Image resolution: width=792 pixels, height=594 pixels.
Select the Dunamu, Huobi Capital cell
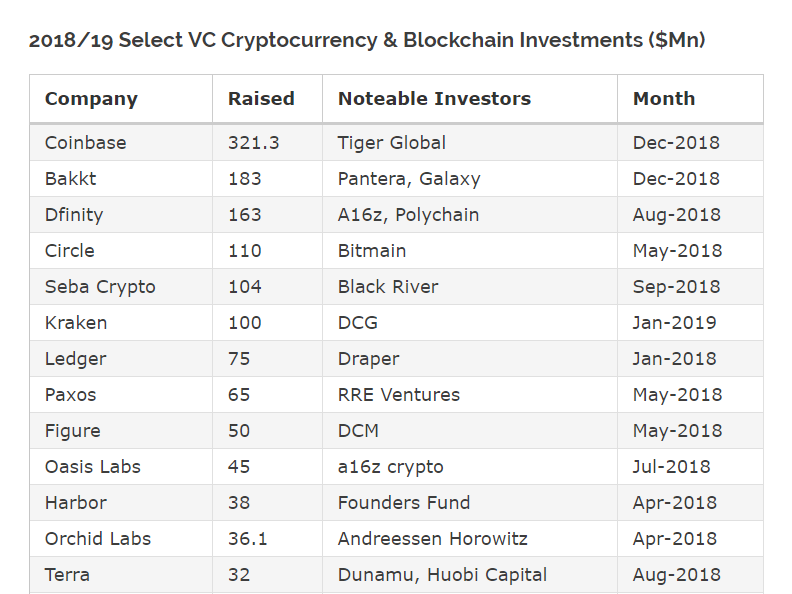click(442, 575)
